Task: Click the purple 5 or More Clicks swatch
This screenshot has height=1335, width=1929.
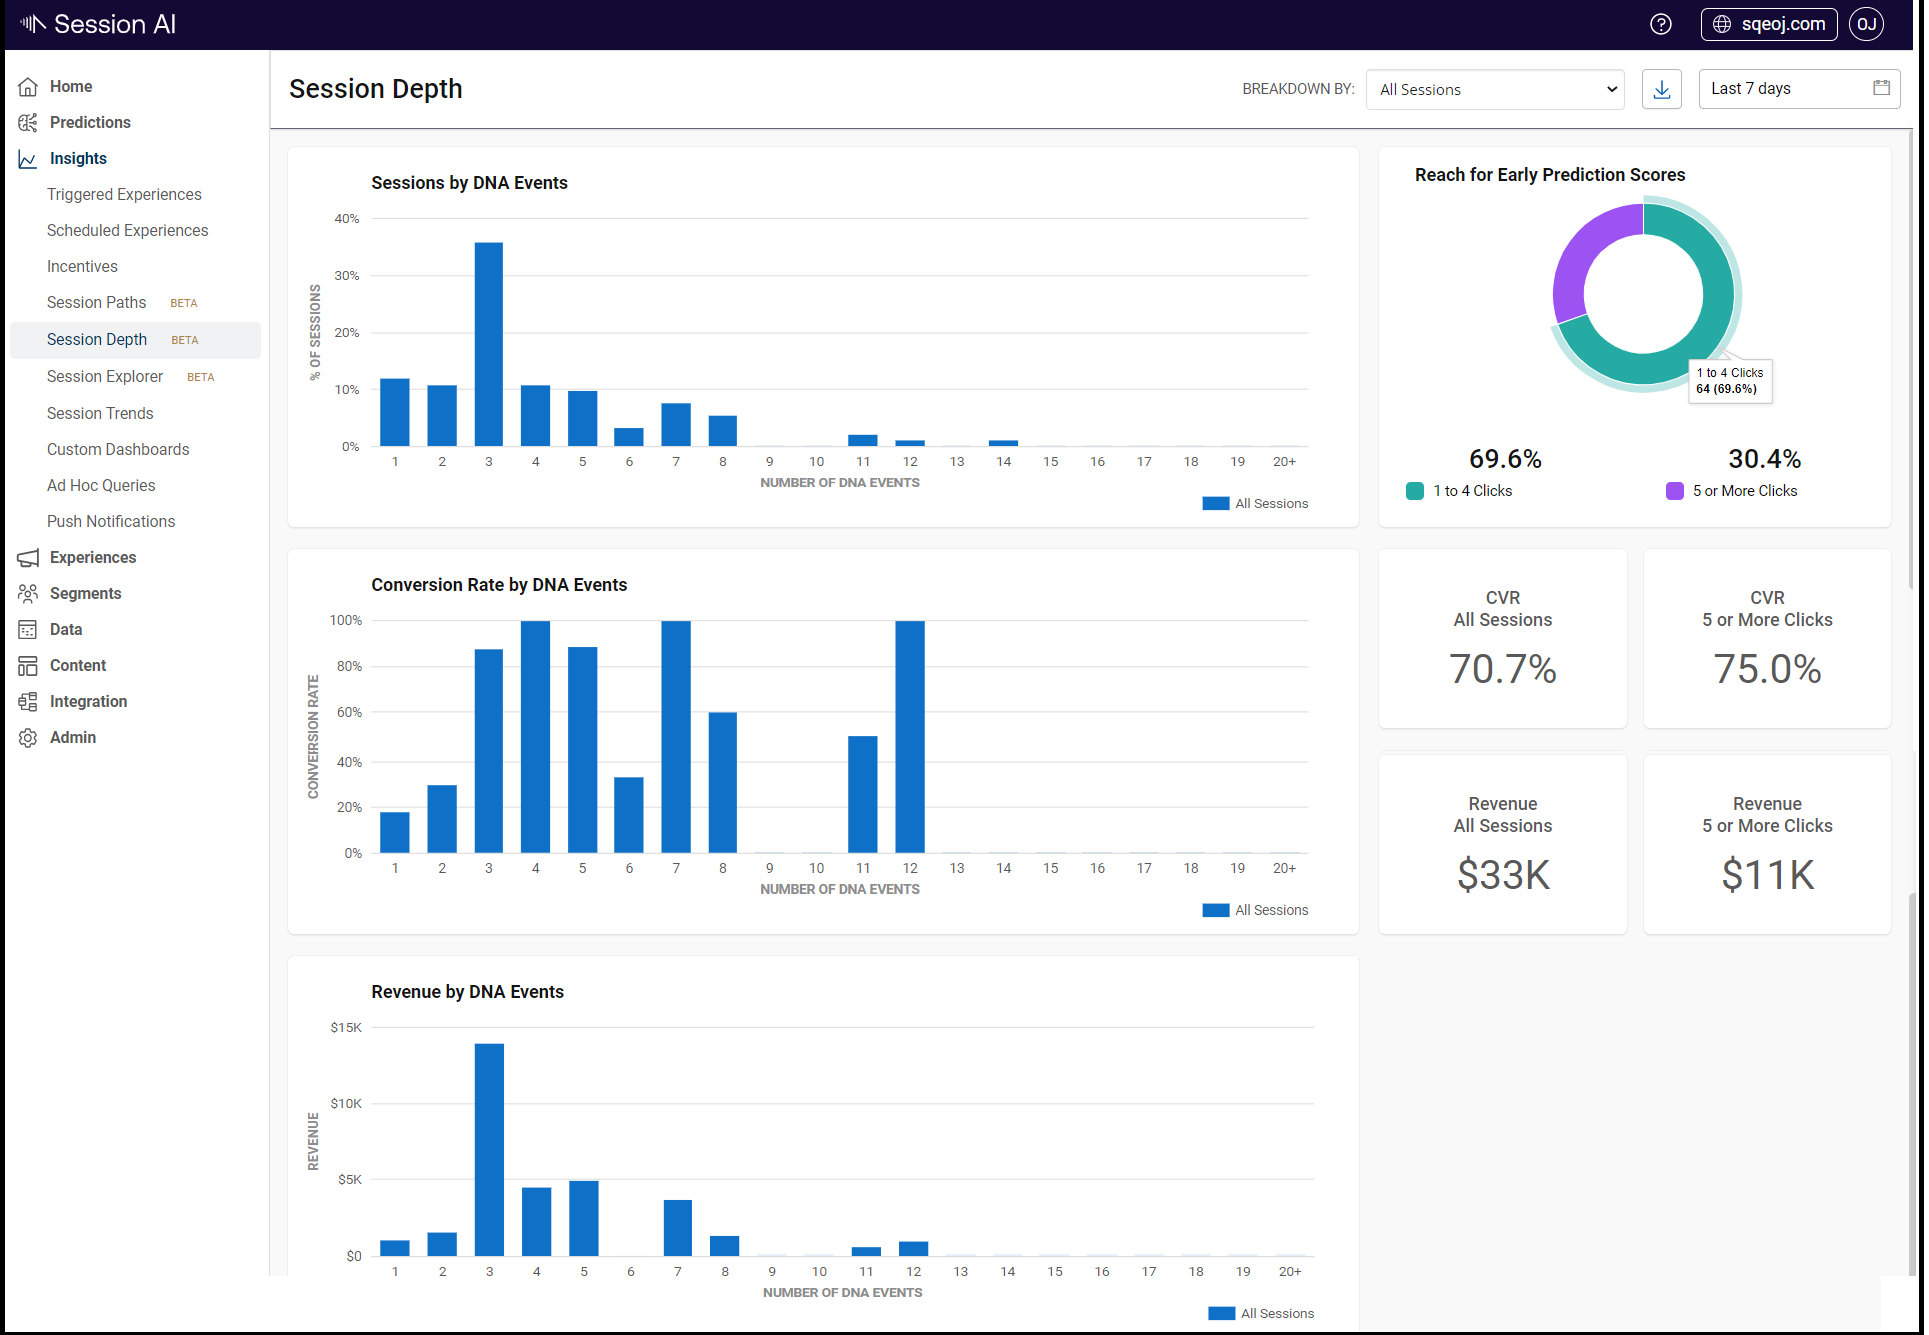Action: pyautogui.click(x=1675, y=491)
